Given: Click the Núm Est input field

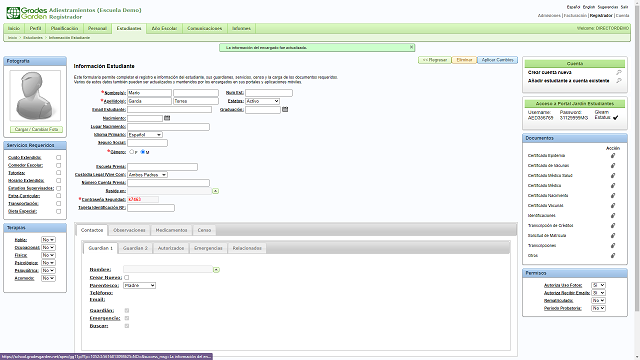Looking at the screenshot, I should click(269, 93).
